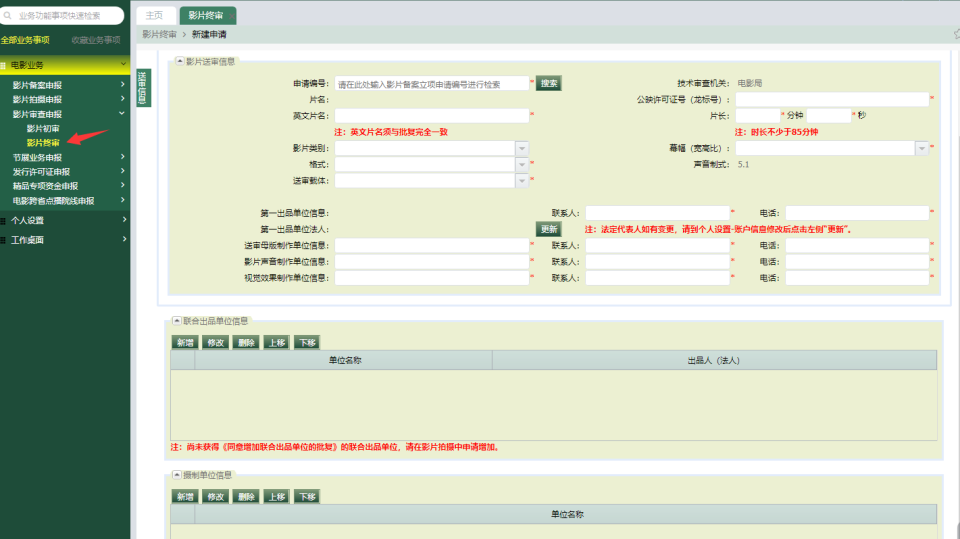Screen dimensions: 960x539
Task: Click the 技术审查机关 value 电影局
Action: [749, 83]
